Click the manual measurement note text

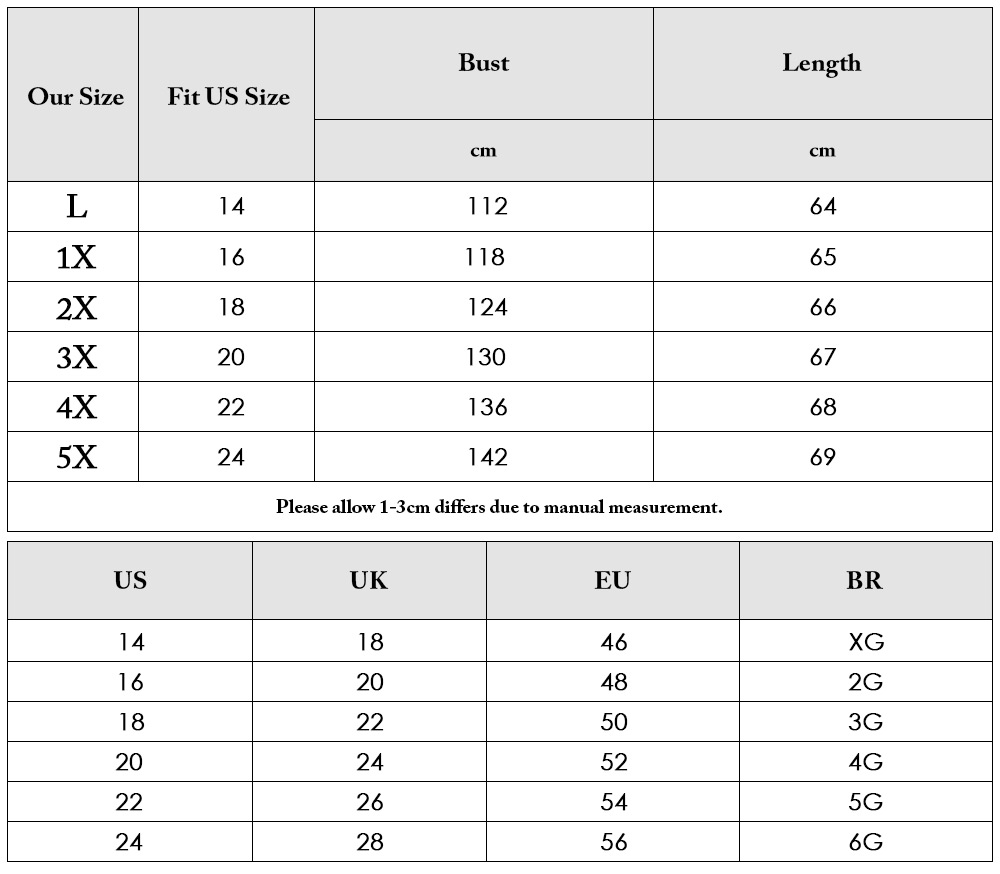tap(499, 507)
